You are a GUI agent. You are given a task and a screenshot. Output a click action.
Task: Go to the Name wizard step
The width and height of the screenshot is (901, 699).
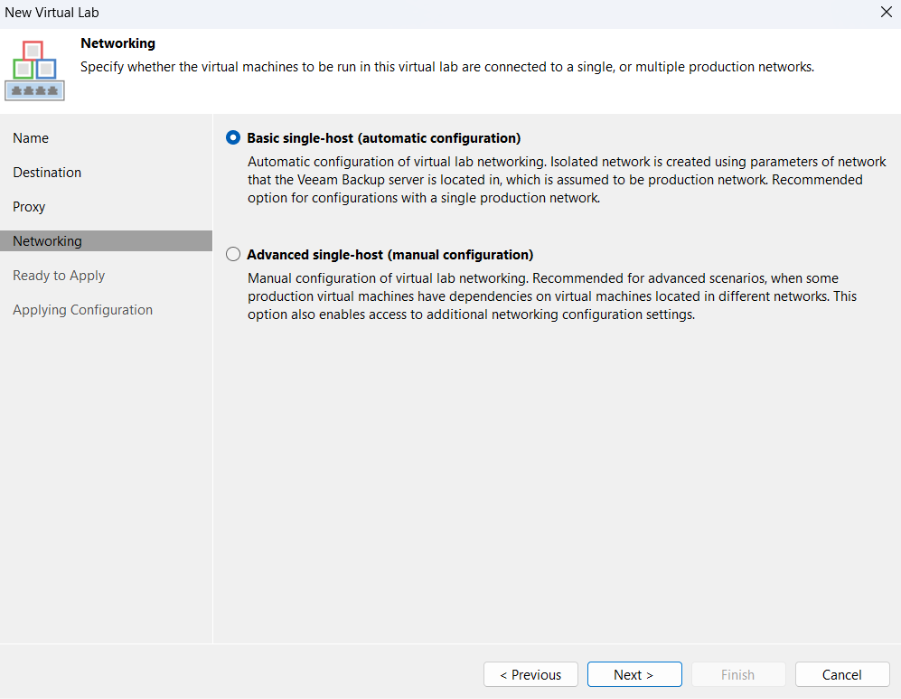coord(31,138)
